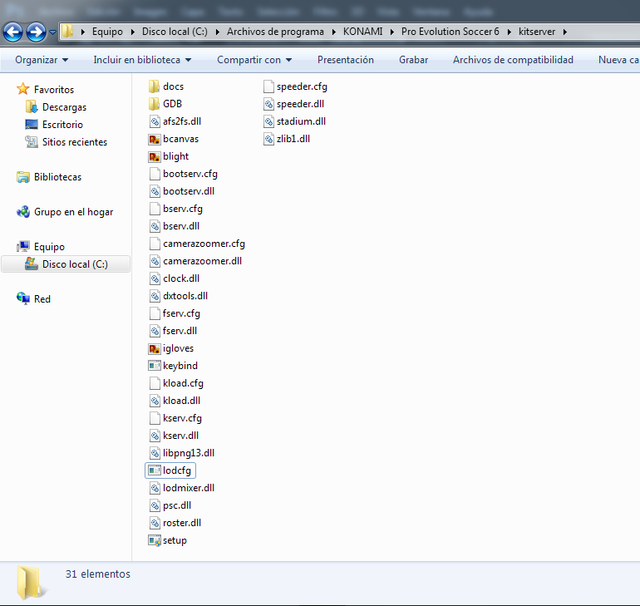Select the kserv.dll file name
The width and height of the screenshot is (640, 606).
point(180,436)
